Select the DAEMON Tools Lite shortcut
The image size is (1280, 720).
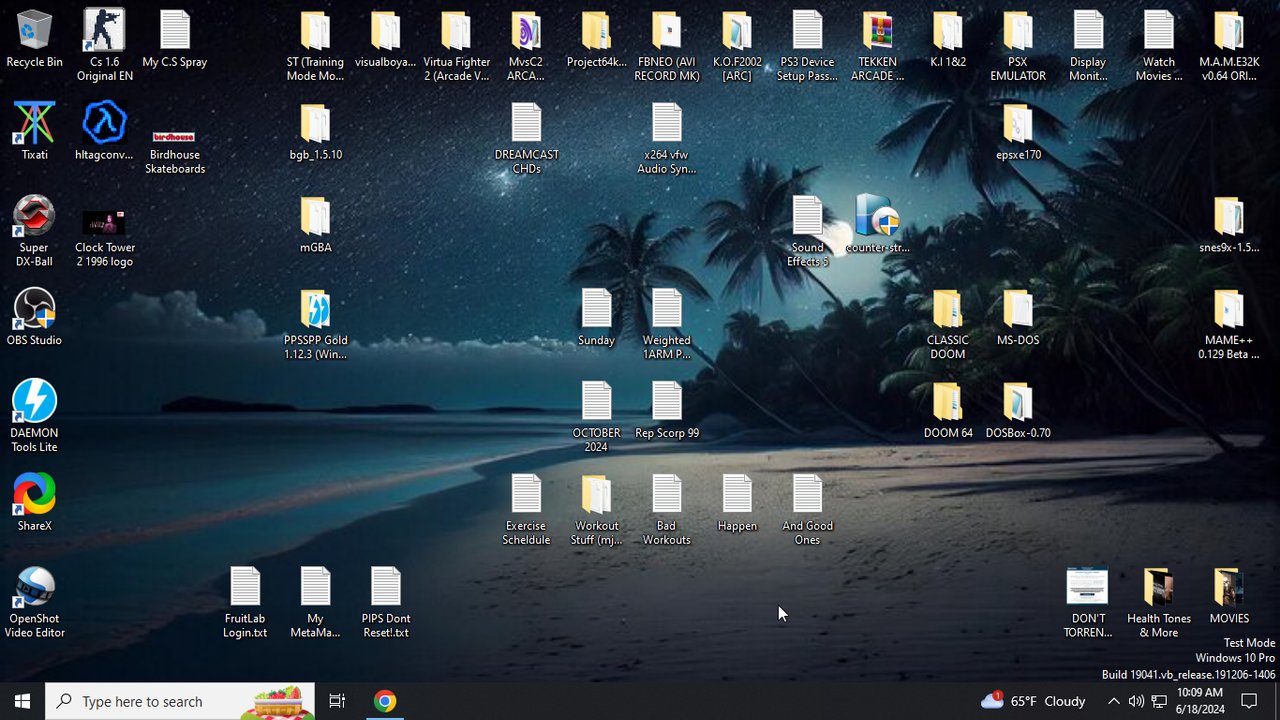(x=34, y=417)
